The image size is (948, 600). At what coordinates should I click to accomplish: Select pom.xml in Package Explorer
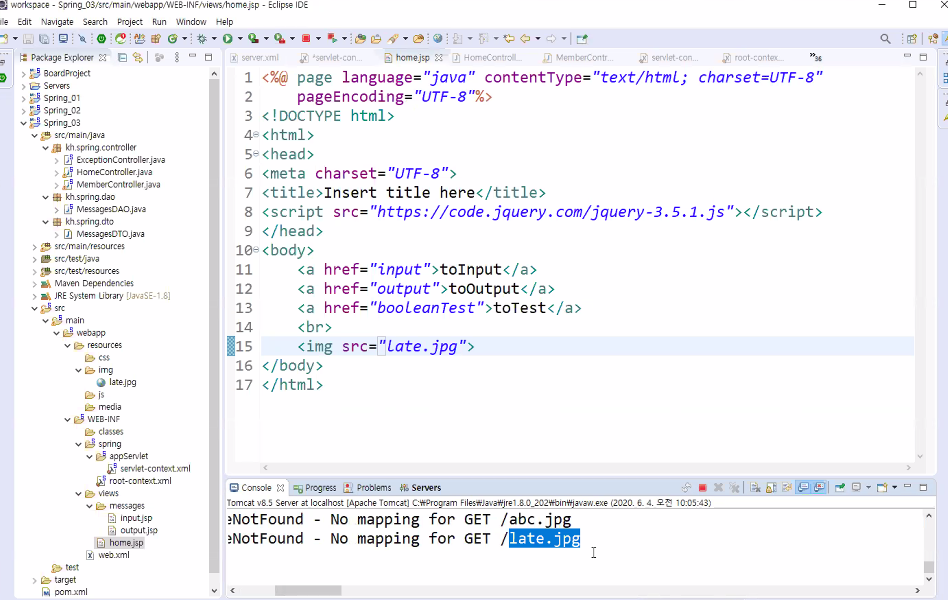click(71, 592)
